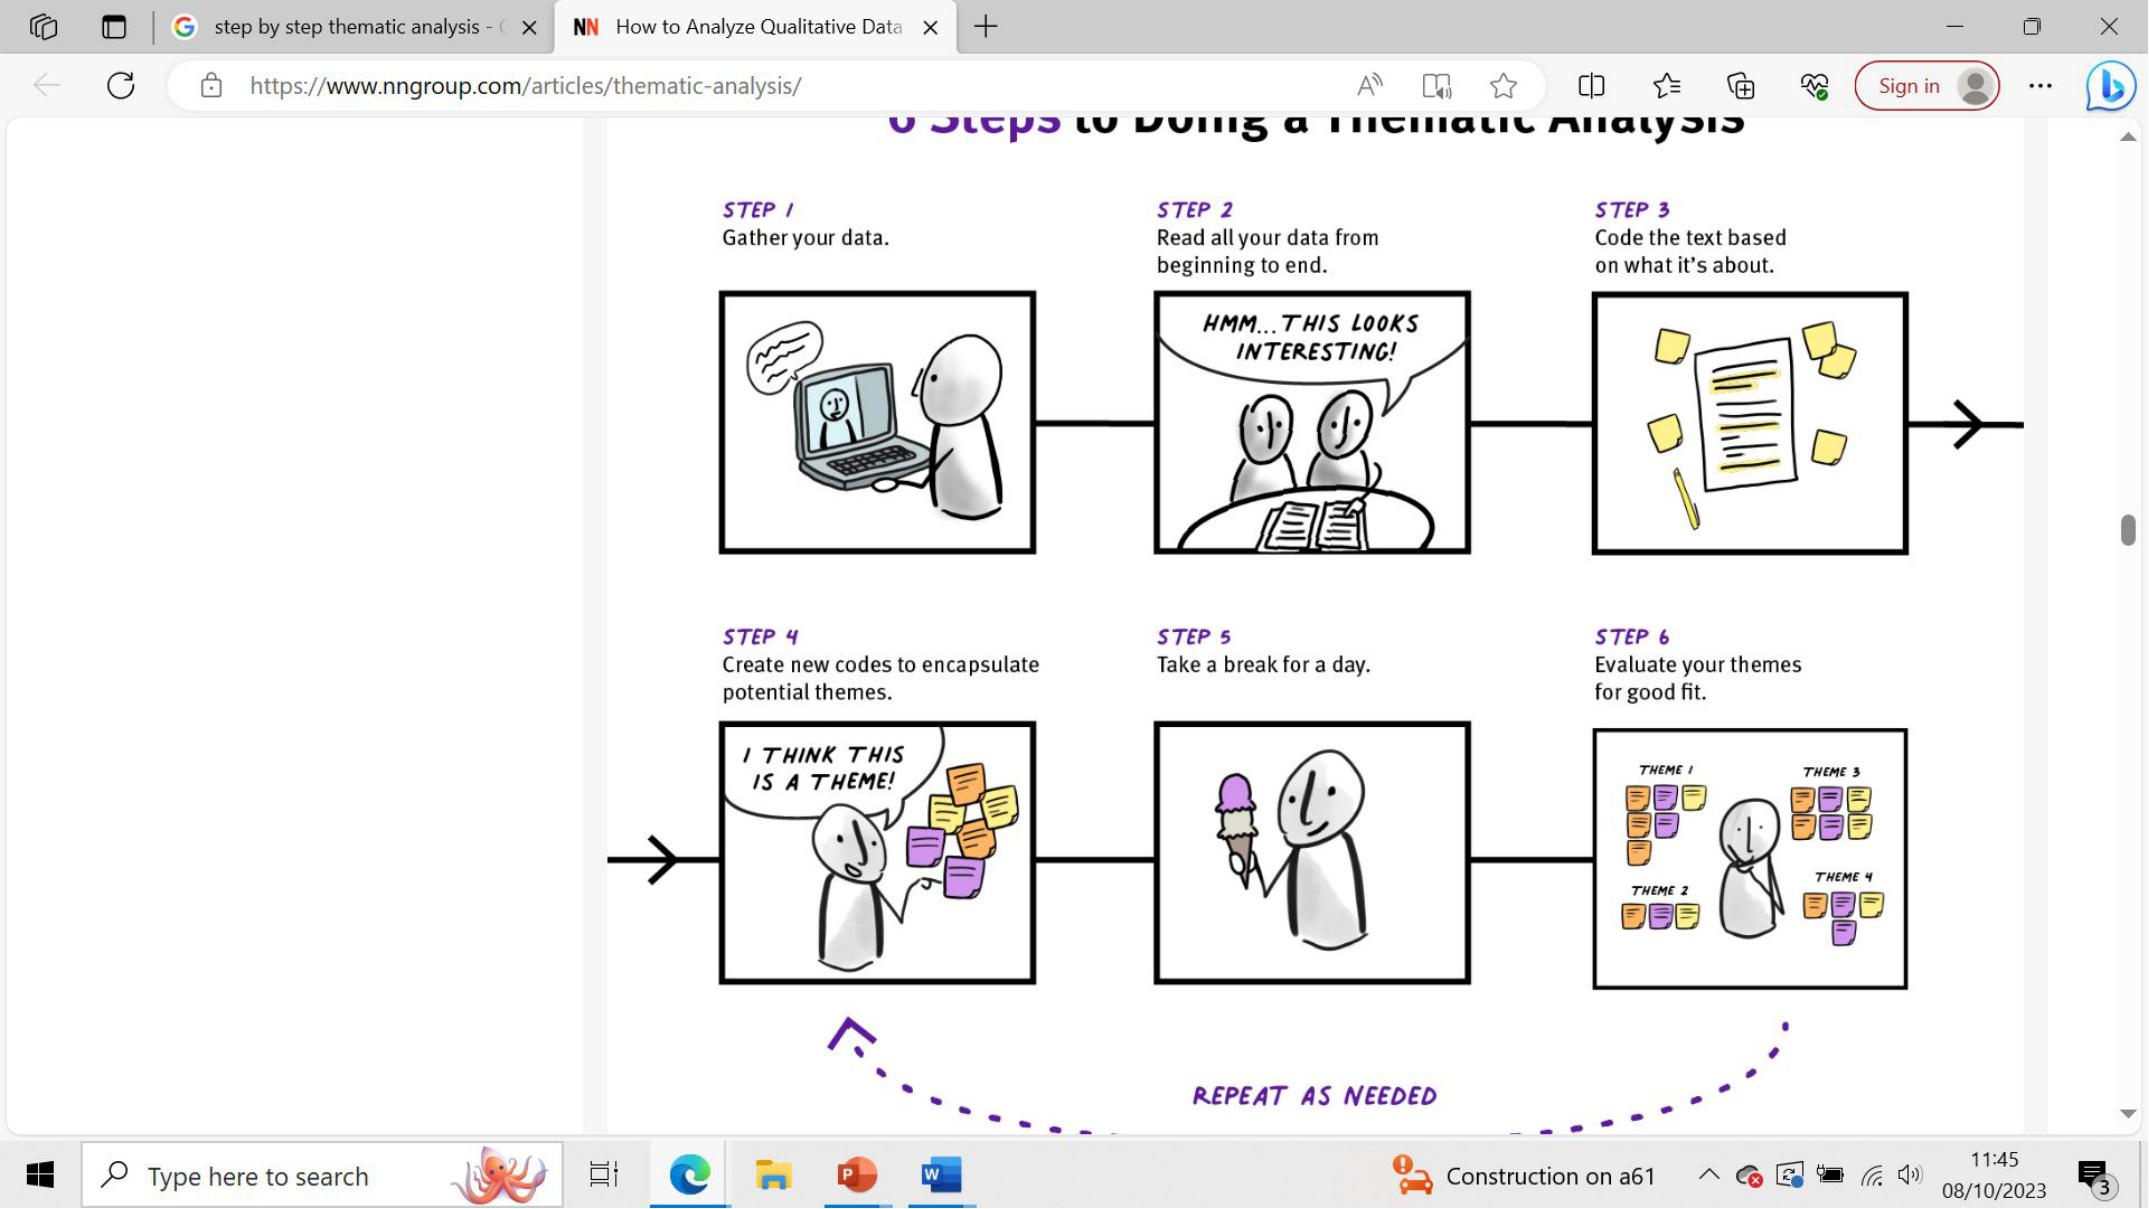
Task: Open the Collections panel
Action: click(x=1741, y=86)
